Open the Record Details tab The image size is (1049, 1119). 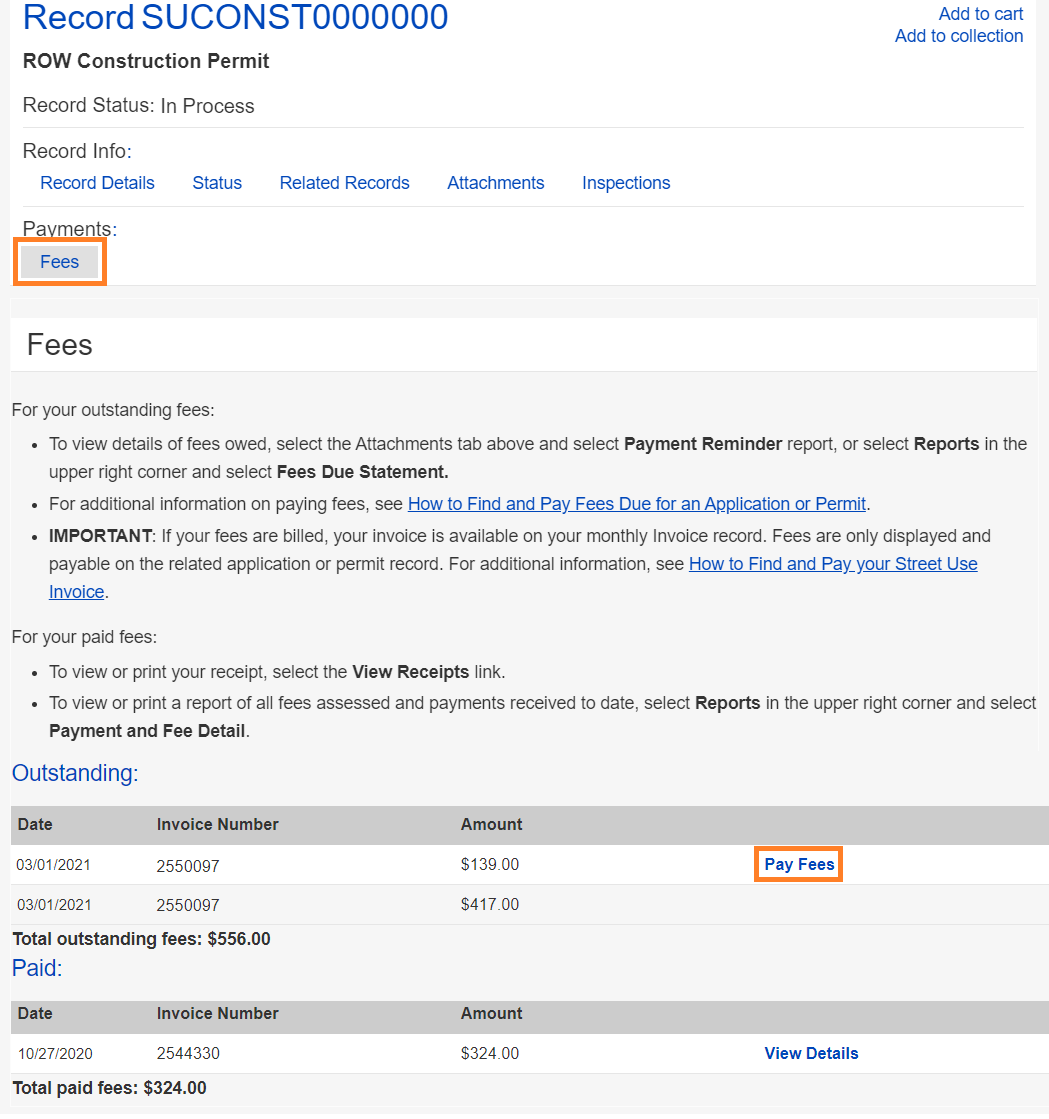tap(97, 183)
